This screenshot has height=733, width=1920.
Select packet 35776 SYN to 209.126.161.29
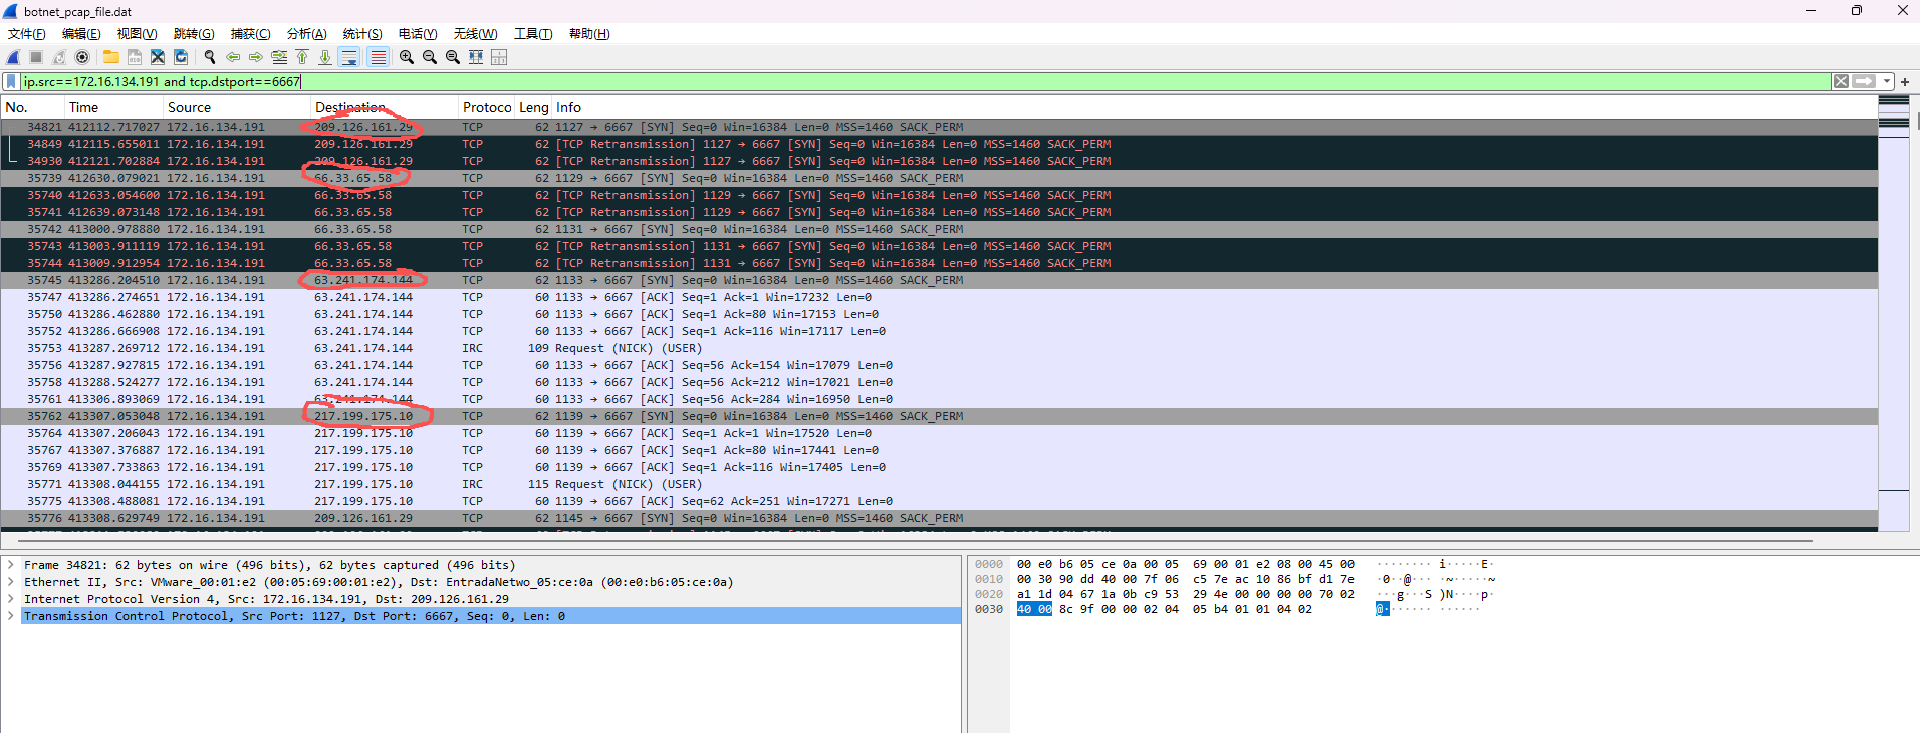(939, 518)
